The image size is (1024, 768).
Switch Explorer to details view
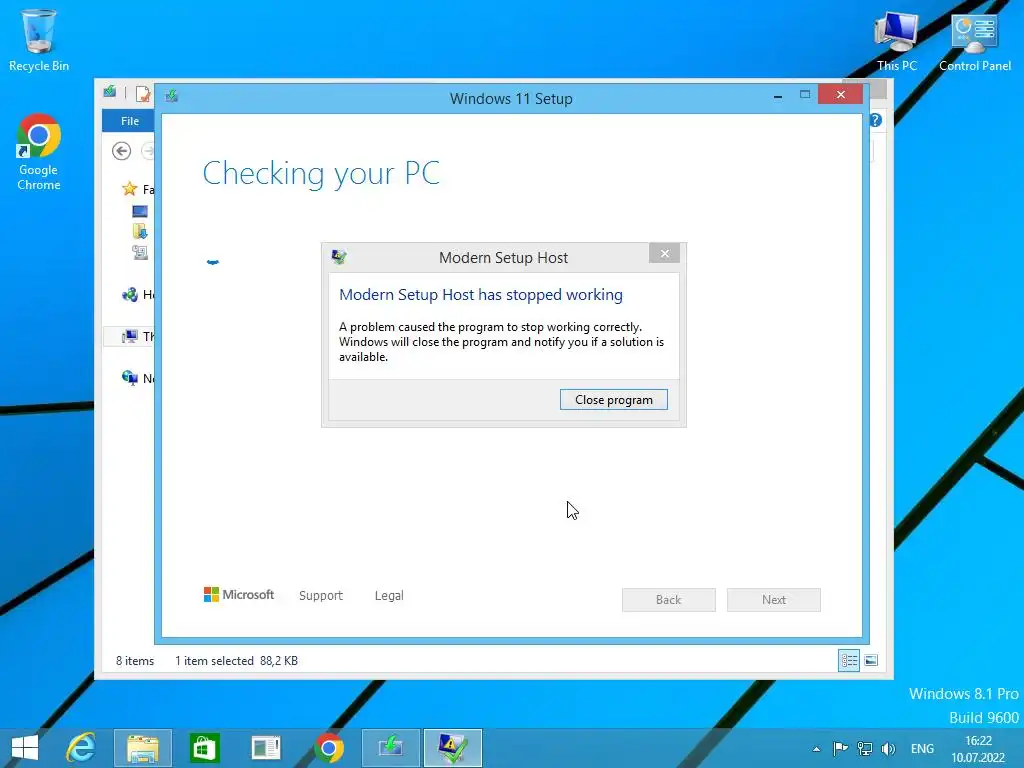pos(849,660)
